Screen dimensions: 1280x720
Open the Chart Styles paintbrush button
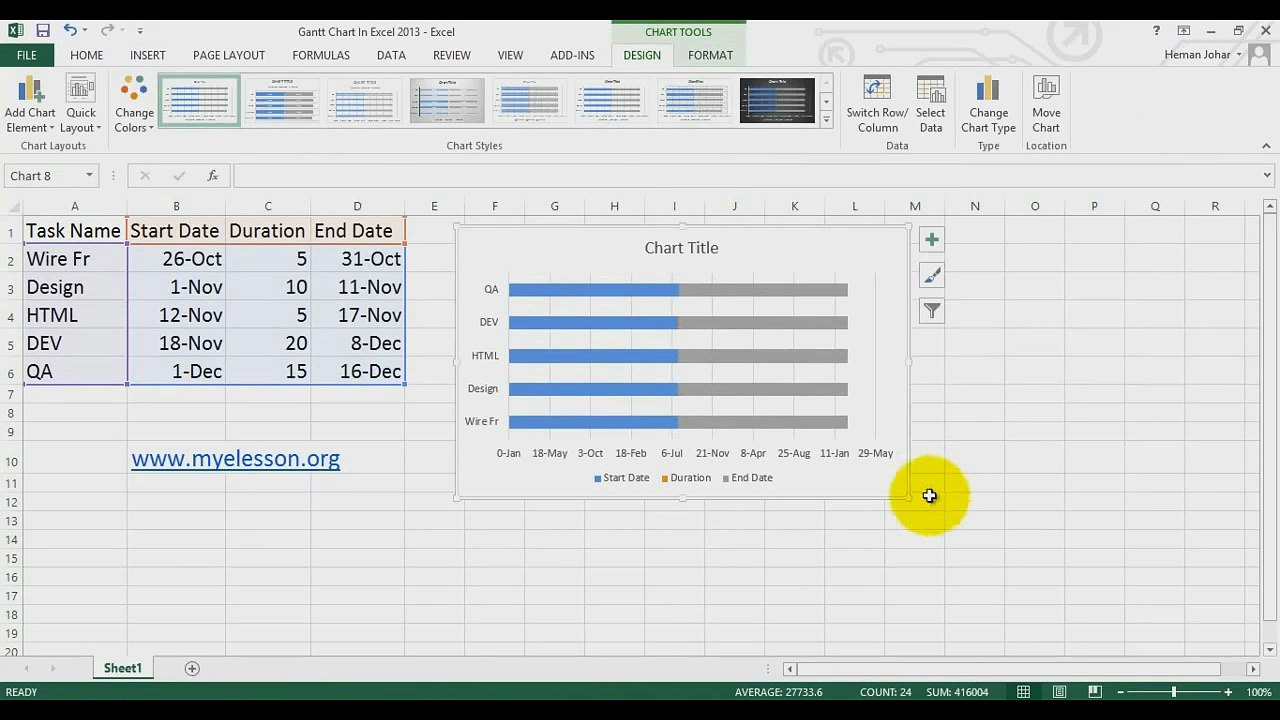(931, 276)
